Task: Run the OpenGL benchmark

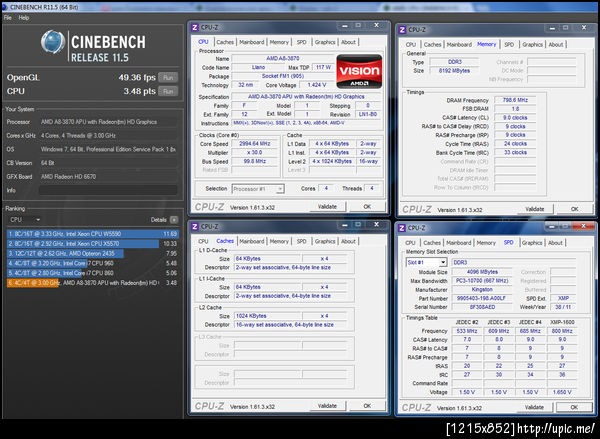Action: click(168, 77)
